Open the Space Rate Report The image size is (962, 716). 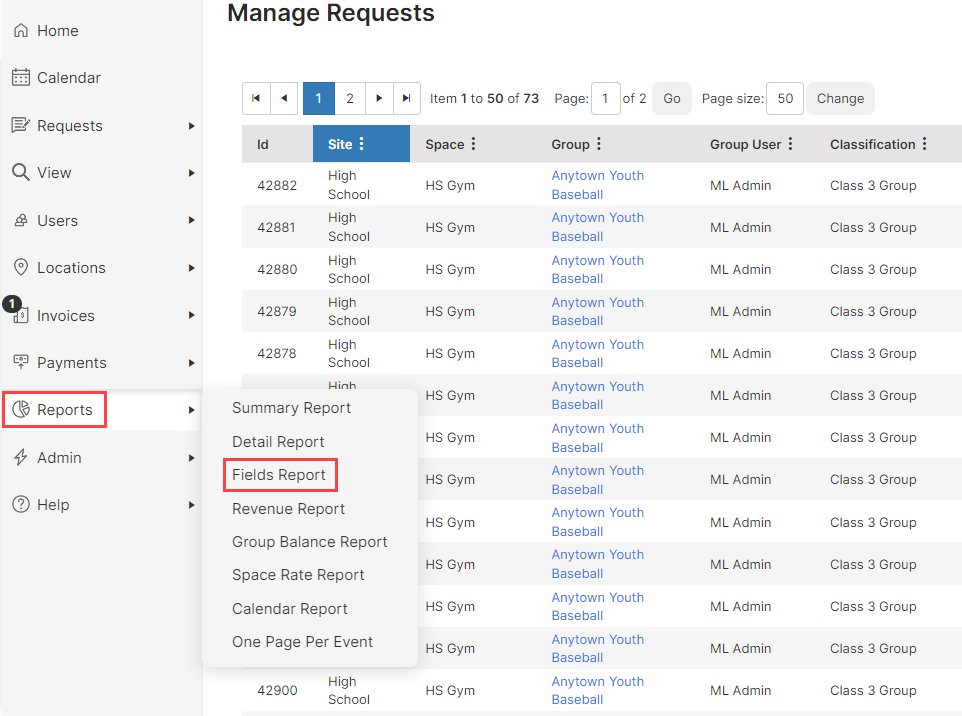(298, 575)
